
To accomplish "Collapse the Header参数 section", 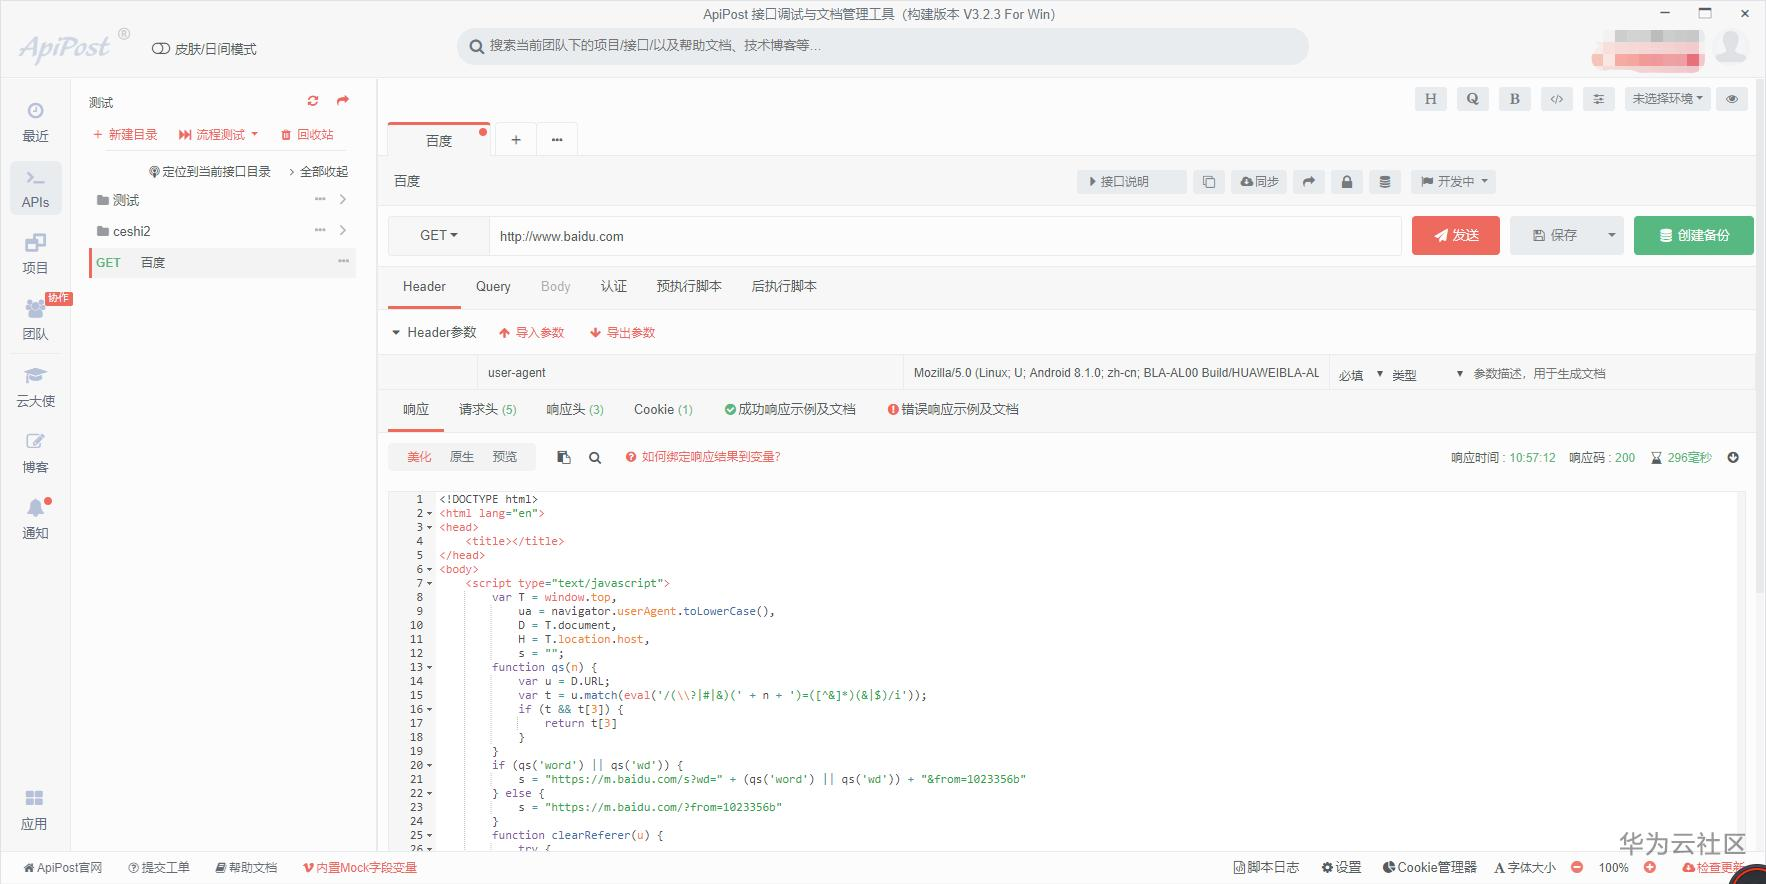I will click(434, 332).
